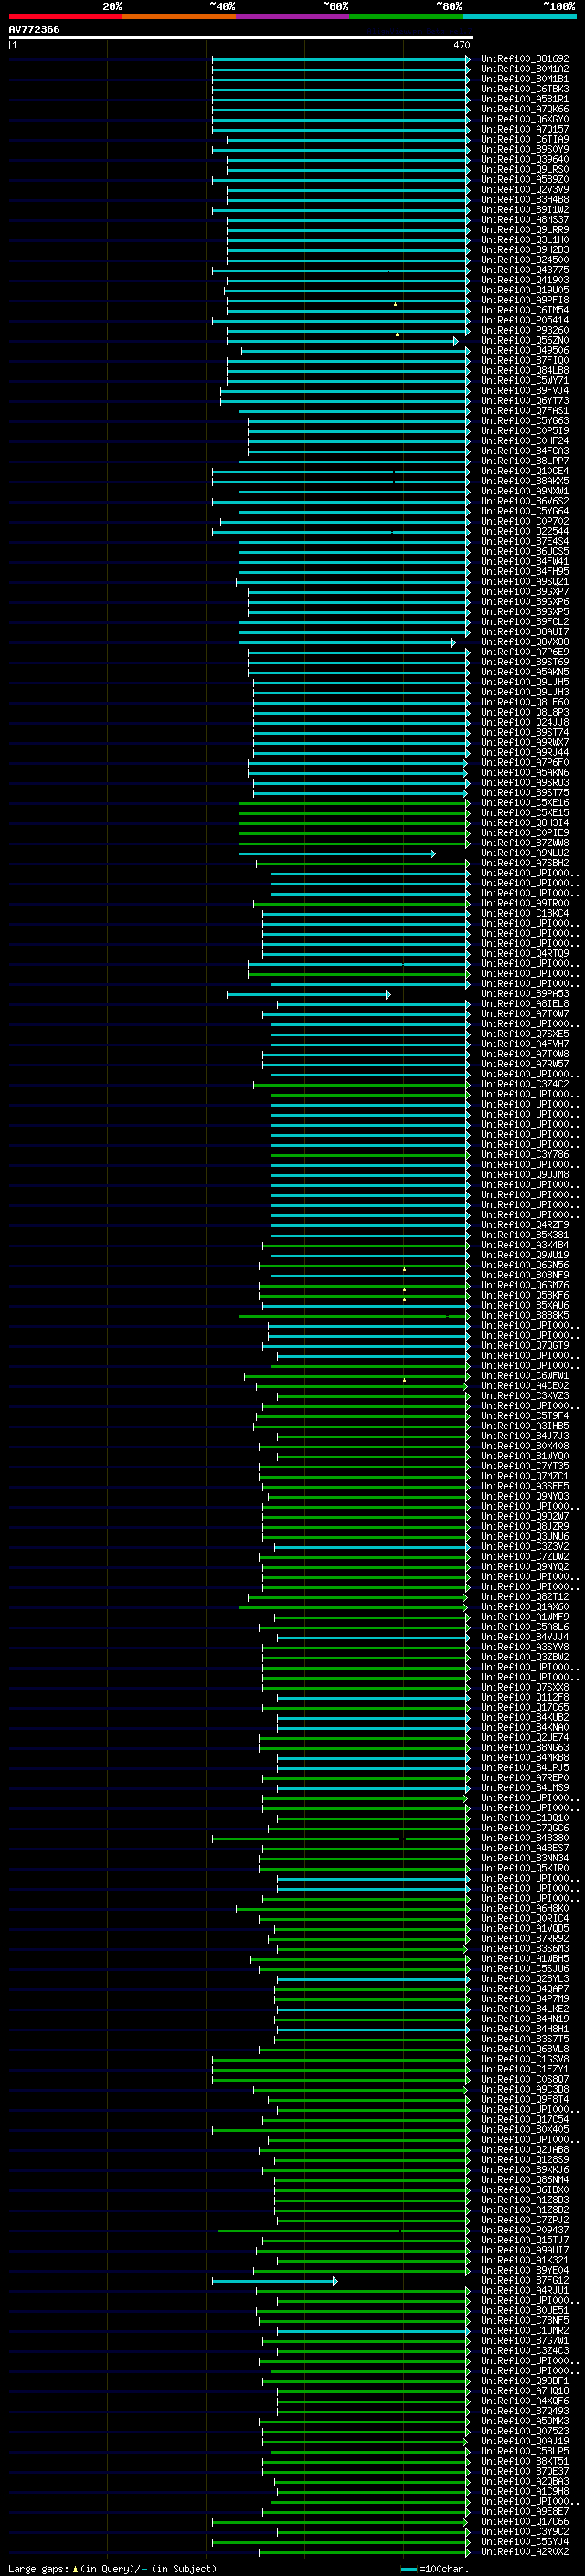Viewport: 585px width, 2576px height.
Task: Click the purple ~60% identity color bar
Action: coord(293,16)
